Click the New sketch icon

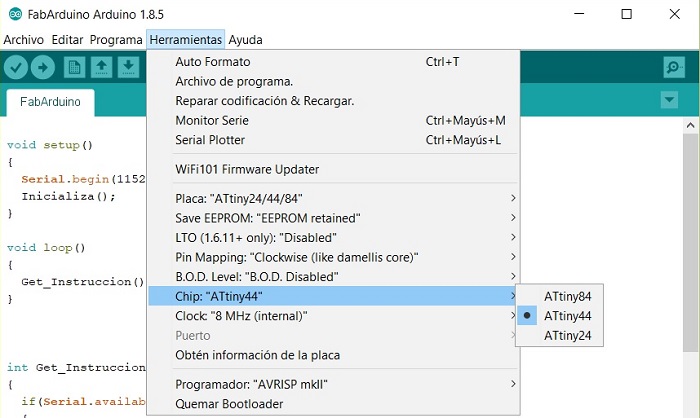click(x=74, y=67)
